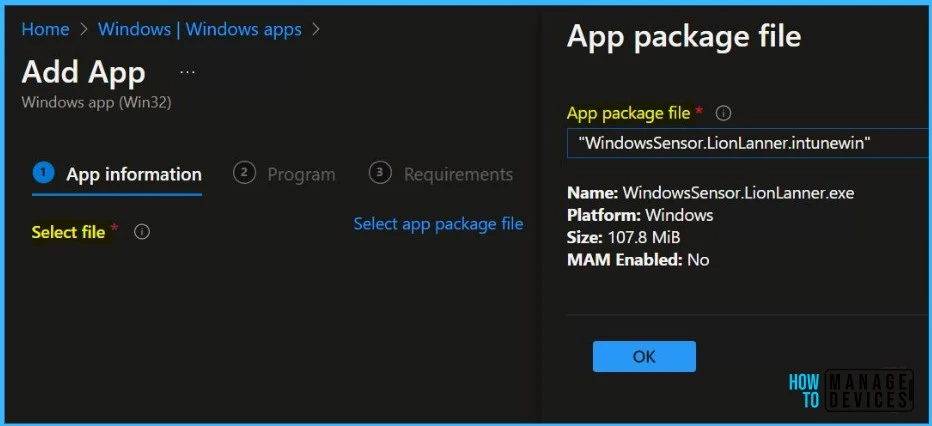Click the info icon next to Select file
The width and height of the screenshot is (932, 426).
(142, 232)
